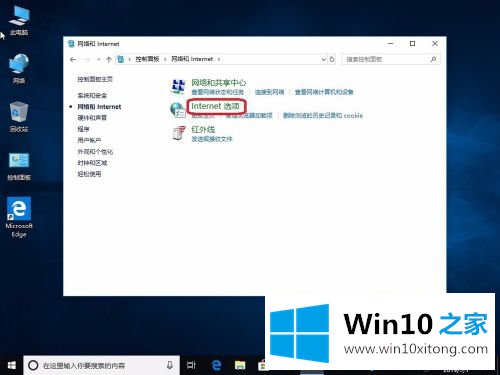Expand the chevron after 控制面板 breadcrumb
Screen dimensions: 500x375
tap(165, 59)
